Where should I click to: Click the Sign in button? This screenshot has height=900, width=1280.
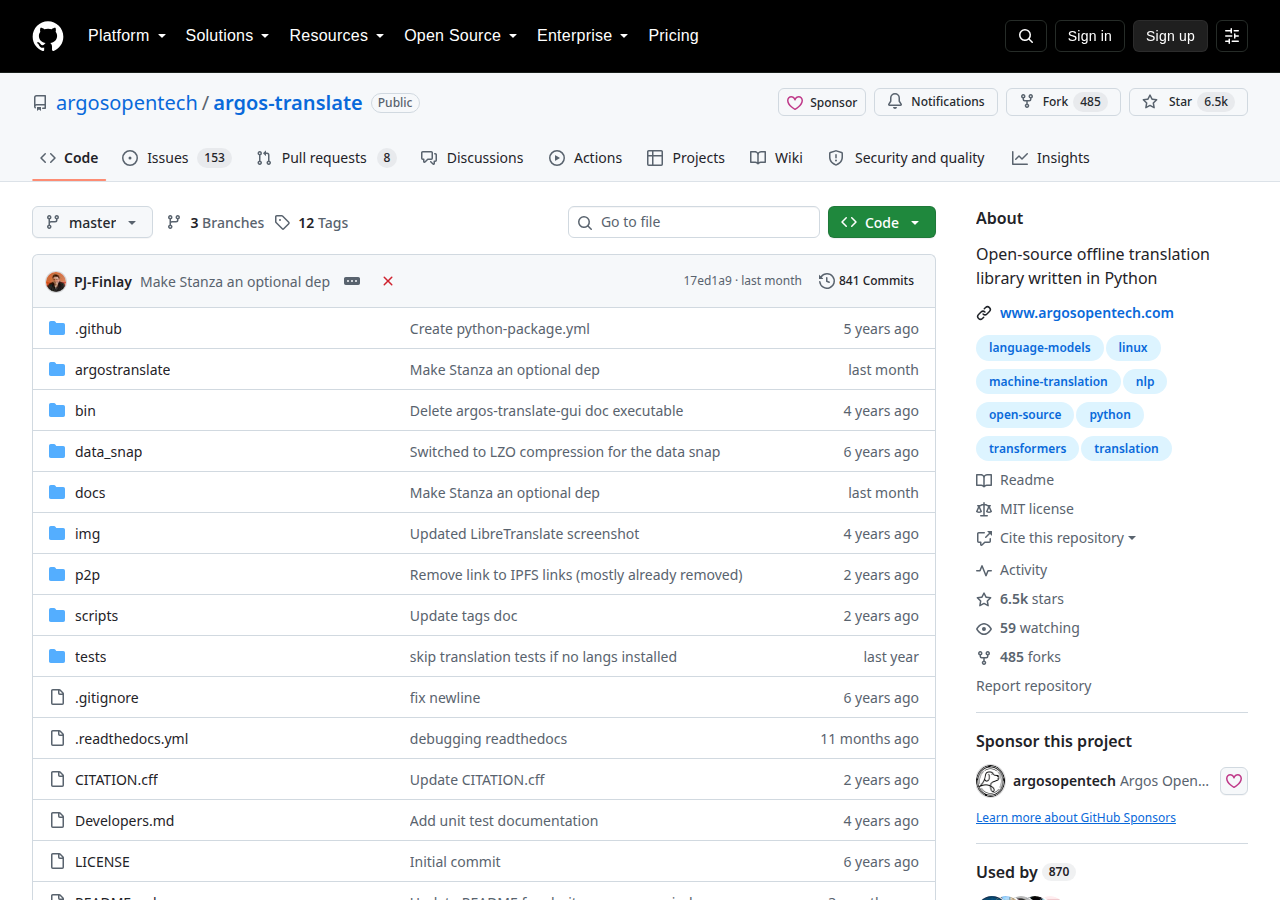1090,36
